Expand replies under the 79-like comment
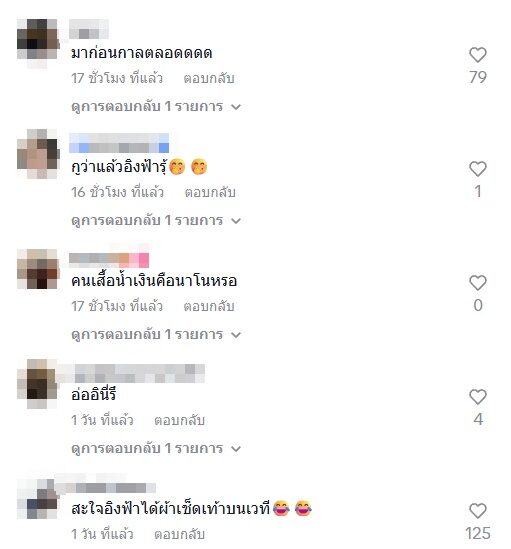This screenshot has width=511, height=549. [156, 106]
